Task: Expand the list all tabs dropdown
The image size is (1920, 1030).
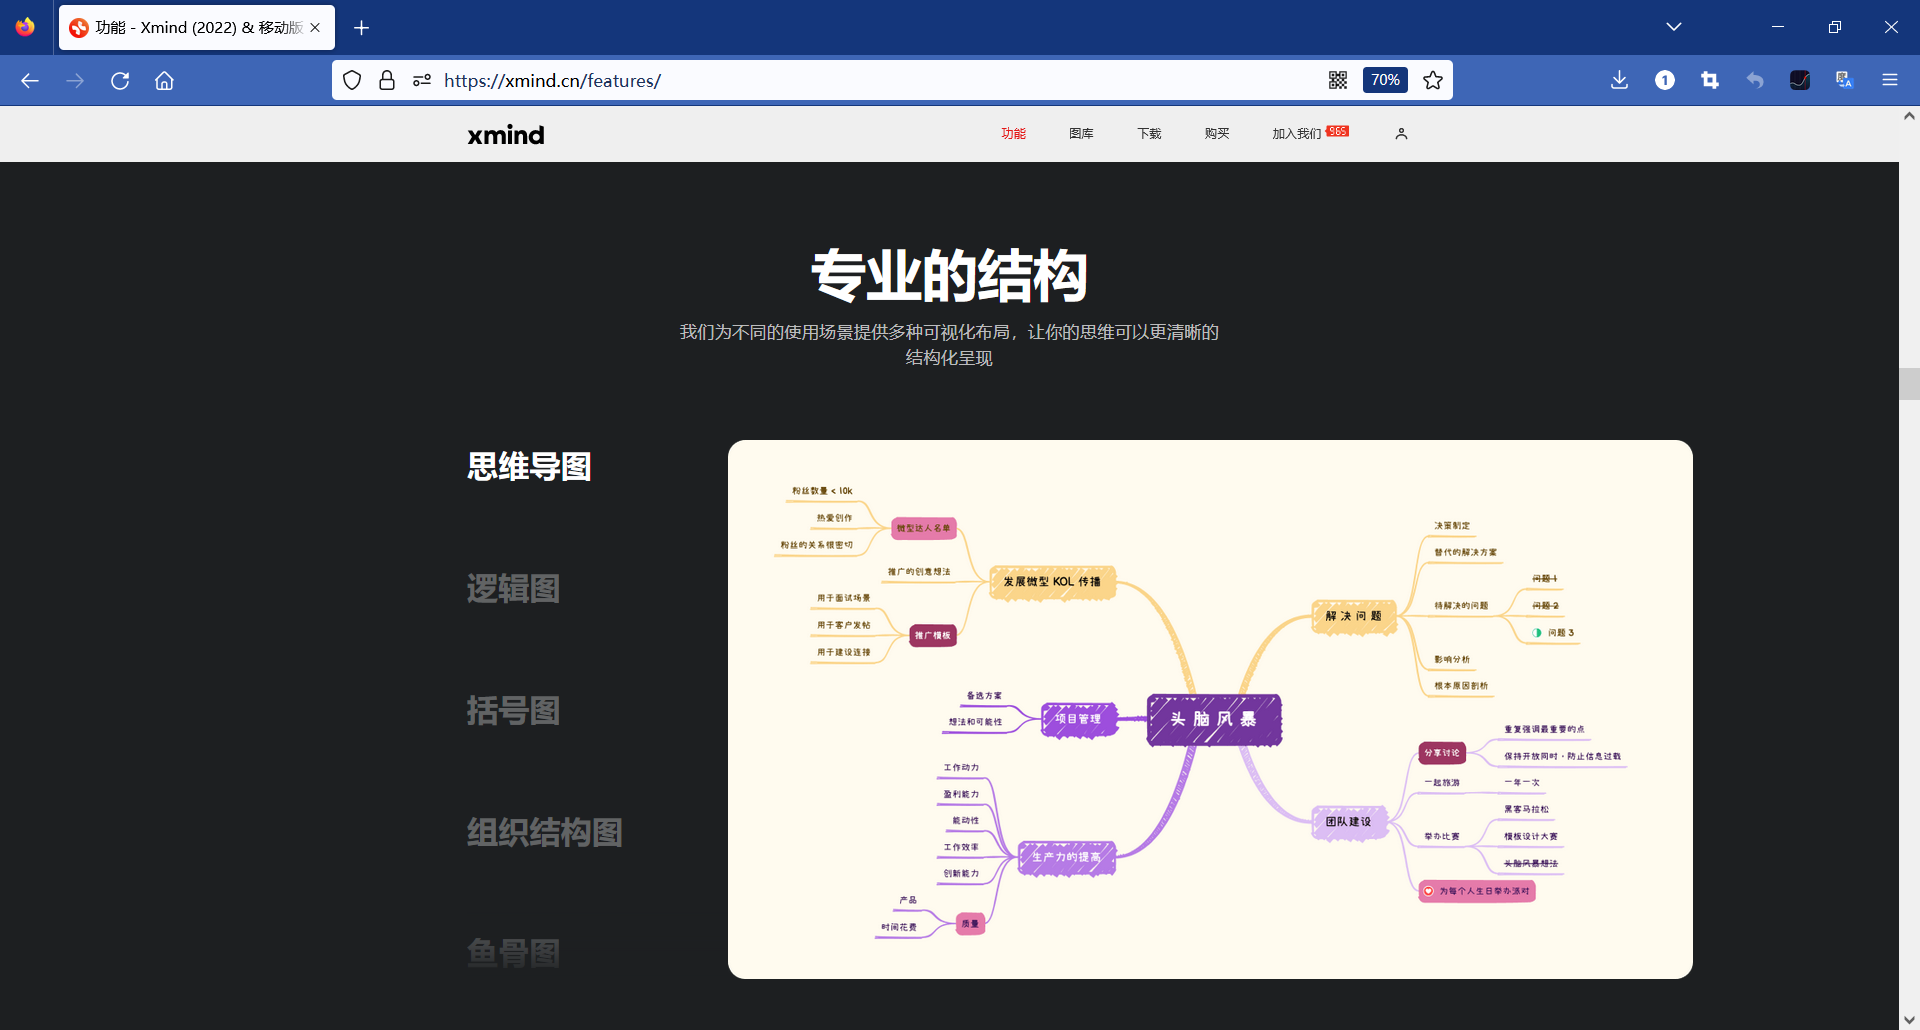Action: coord(1674,27)
